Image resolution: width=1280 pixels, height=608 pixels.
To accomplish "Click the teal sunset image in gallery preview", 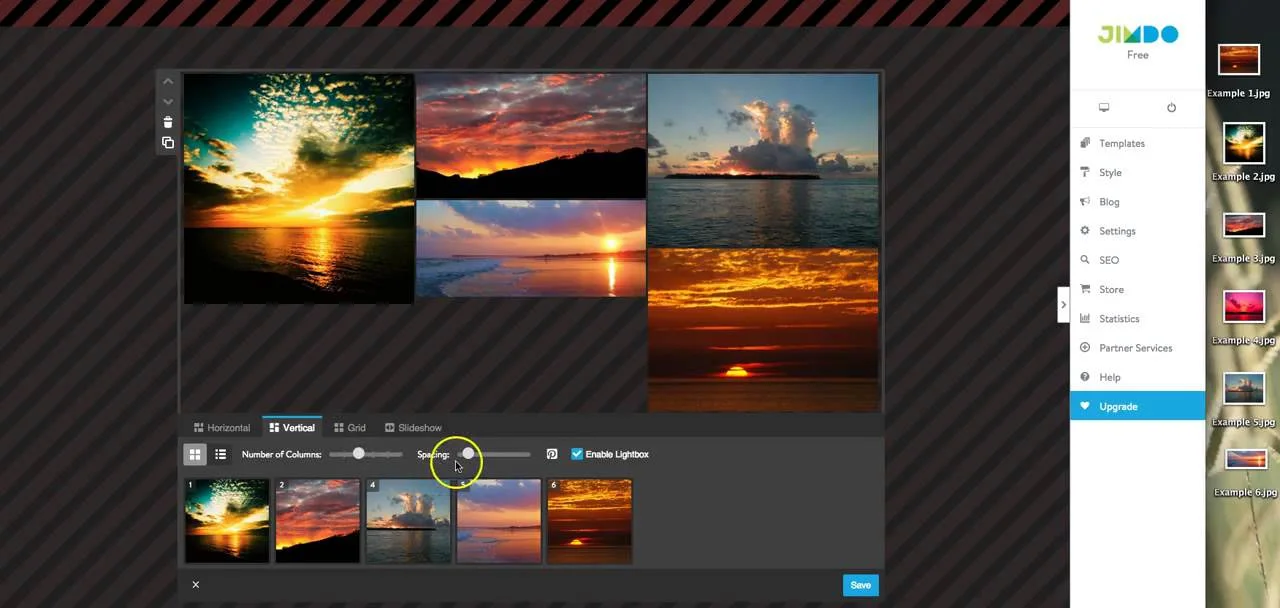I will [x=299, y=188].
